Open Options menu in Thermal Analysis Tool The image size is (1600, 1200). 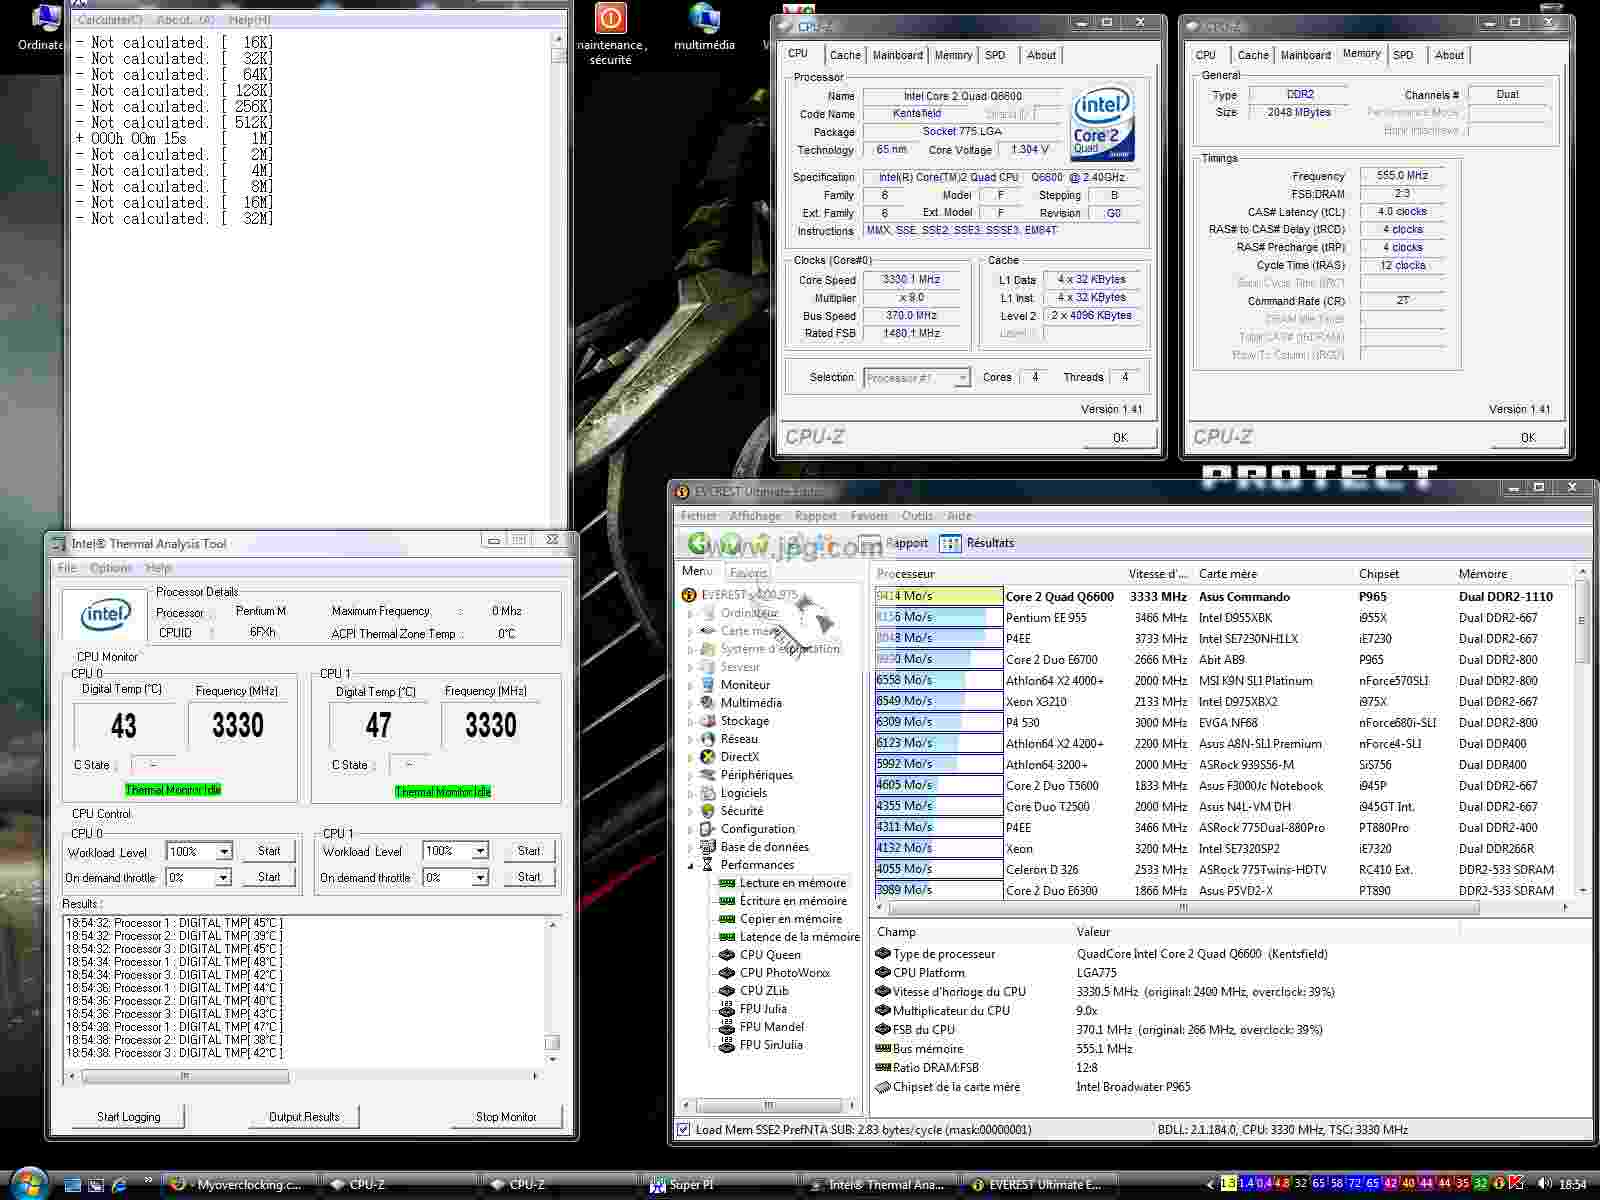click(111, 568)
